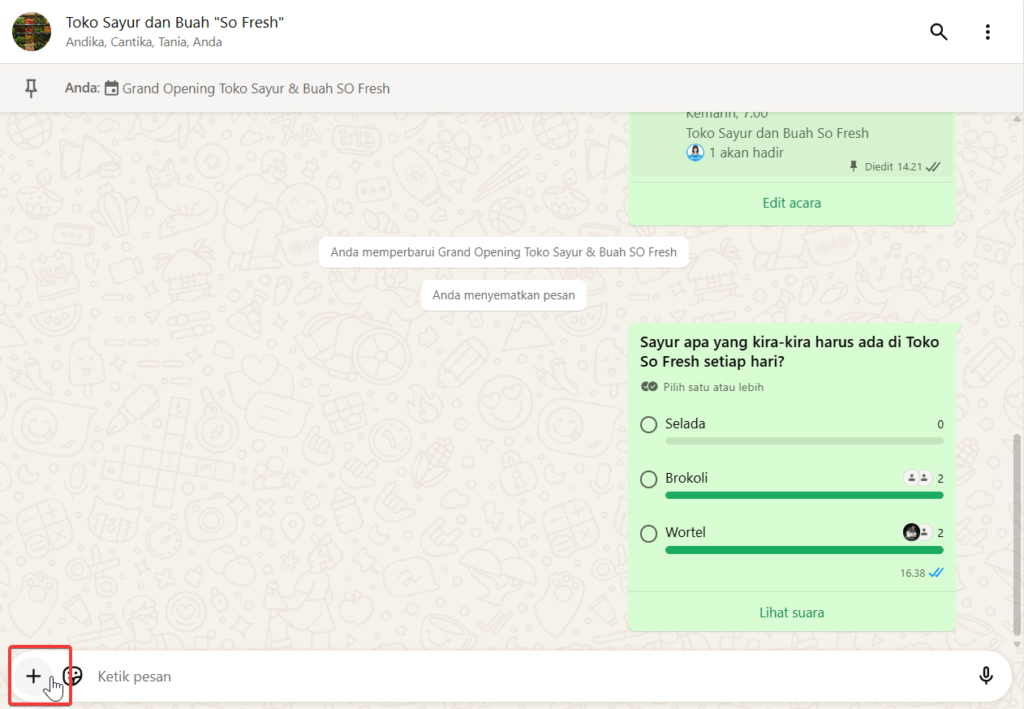
Task: Click voter avatars on Wortel option
Action: point(917,533)
